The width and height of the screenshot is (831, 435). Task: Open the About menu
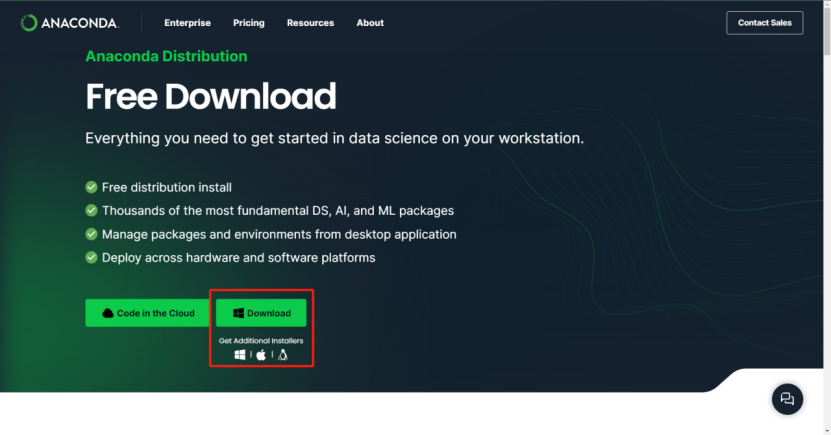pyautogui.click(x=370, y=23)
